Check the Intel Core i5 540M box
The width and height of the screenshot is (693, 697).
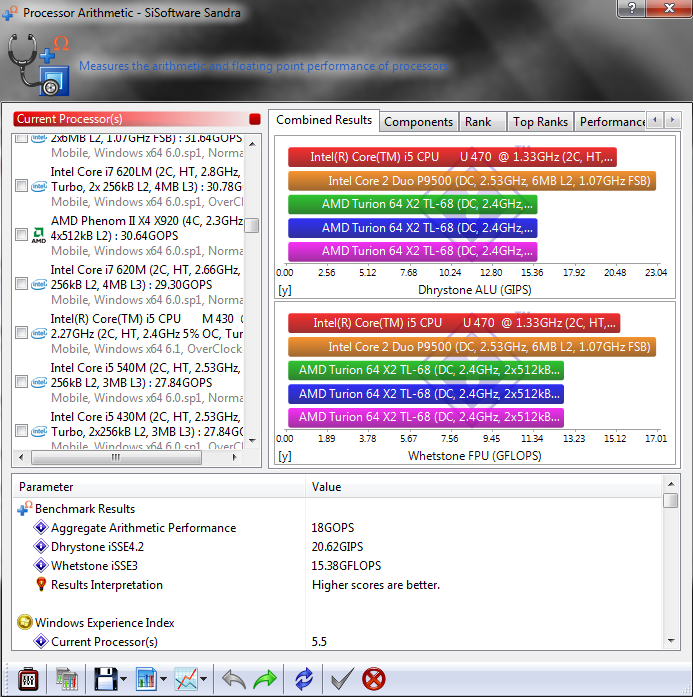coord(21,381)
